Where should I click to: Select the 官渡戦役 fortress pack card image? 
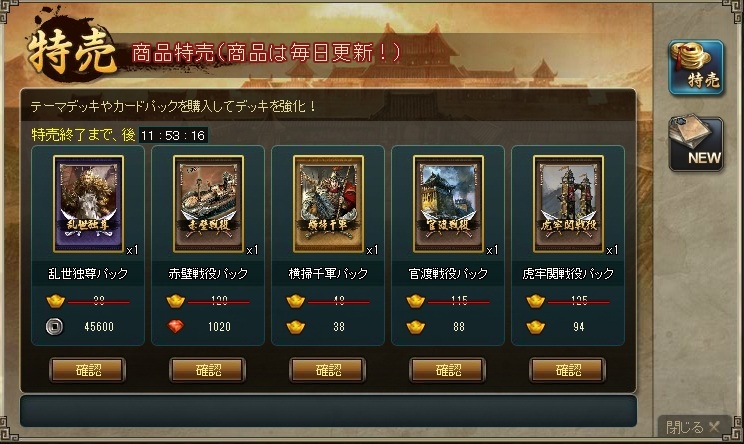click(x=448, y=204)
